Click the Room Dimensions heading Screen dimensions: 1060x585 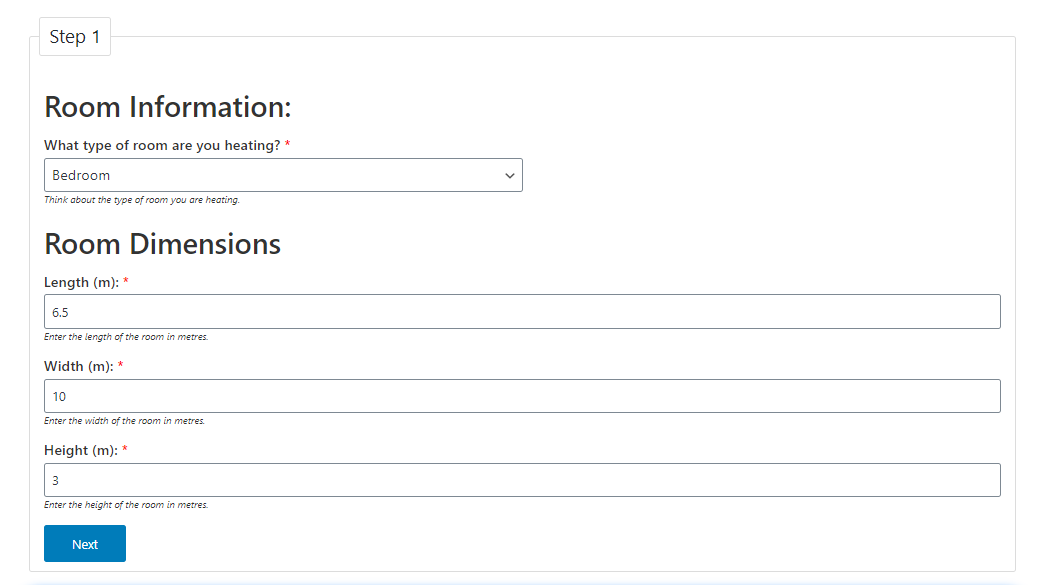(162, 244)
